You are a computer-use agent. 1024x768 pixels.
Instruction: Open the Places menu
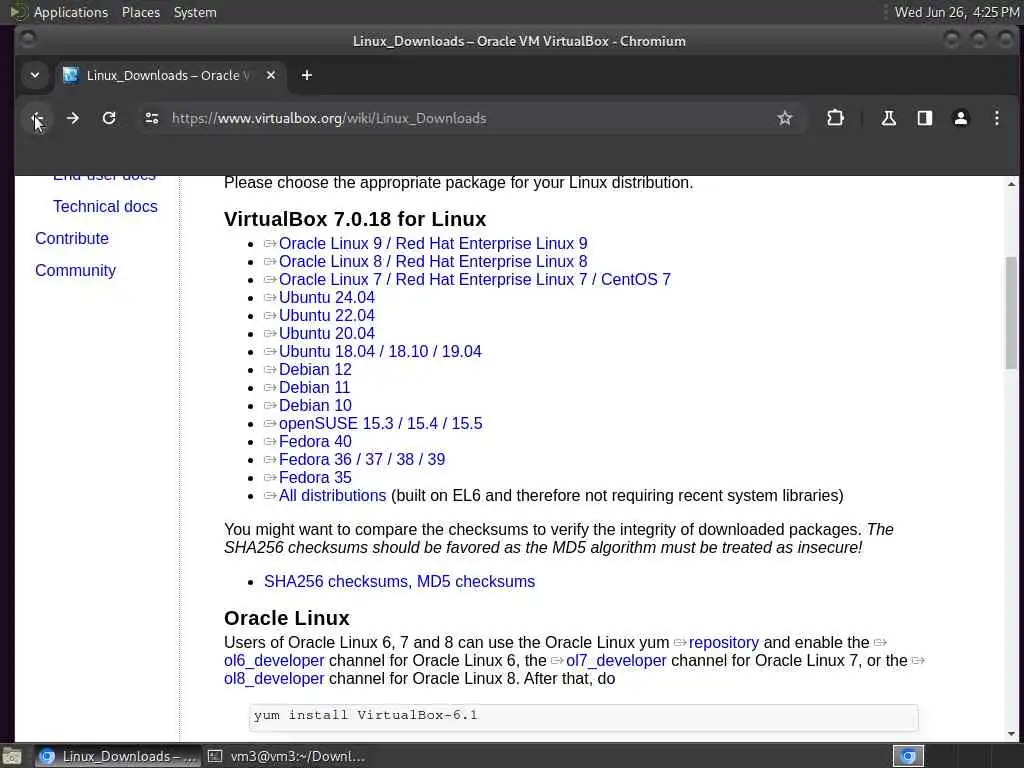tap(140, 12)
